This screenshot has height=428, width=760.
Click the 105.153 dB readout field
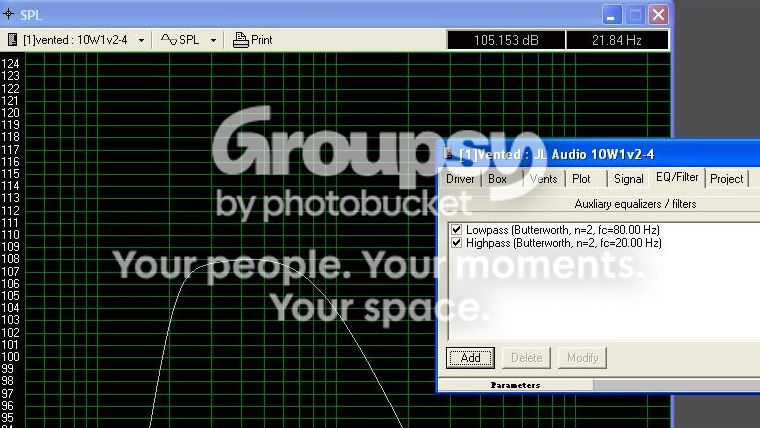[506, 40]
